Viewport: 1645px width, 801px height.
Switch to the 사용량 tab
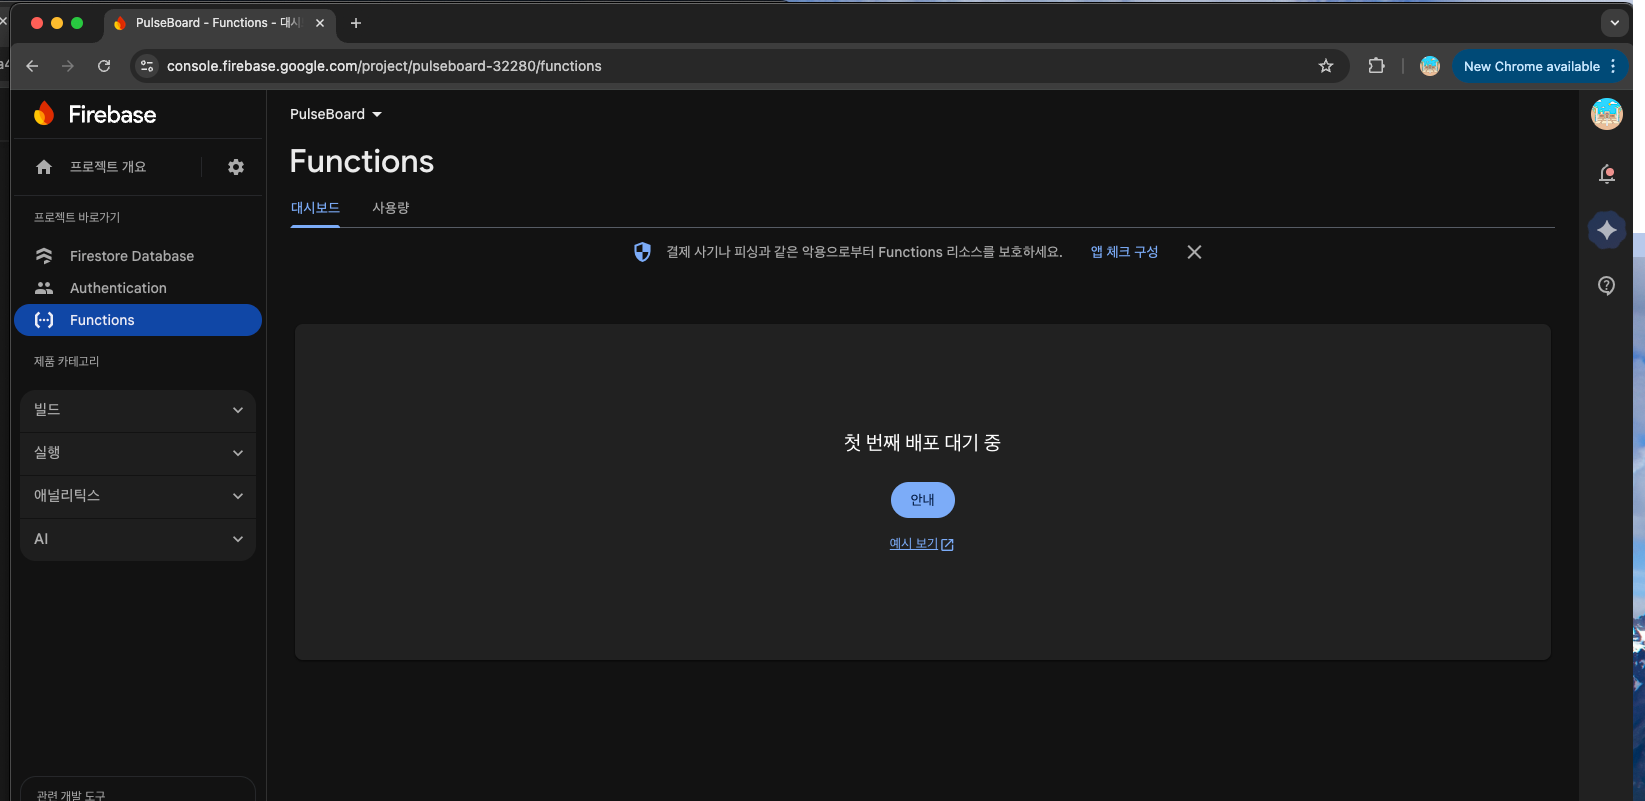pos(391,208)
